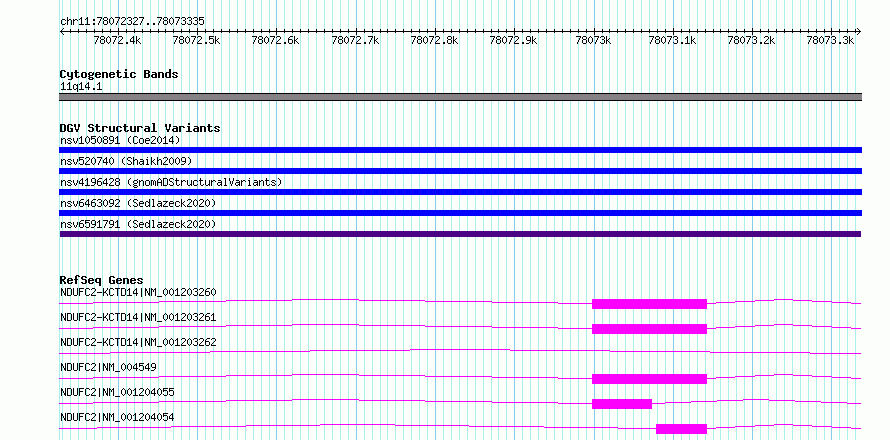Click the 78073.3k ruler tick label
The height and width of the screenshot is (440, 890).
(830, 40)
